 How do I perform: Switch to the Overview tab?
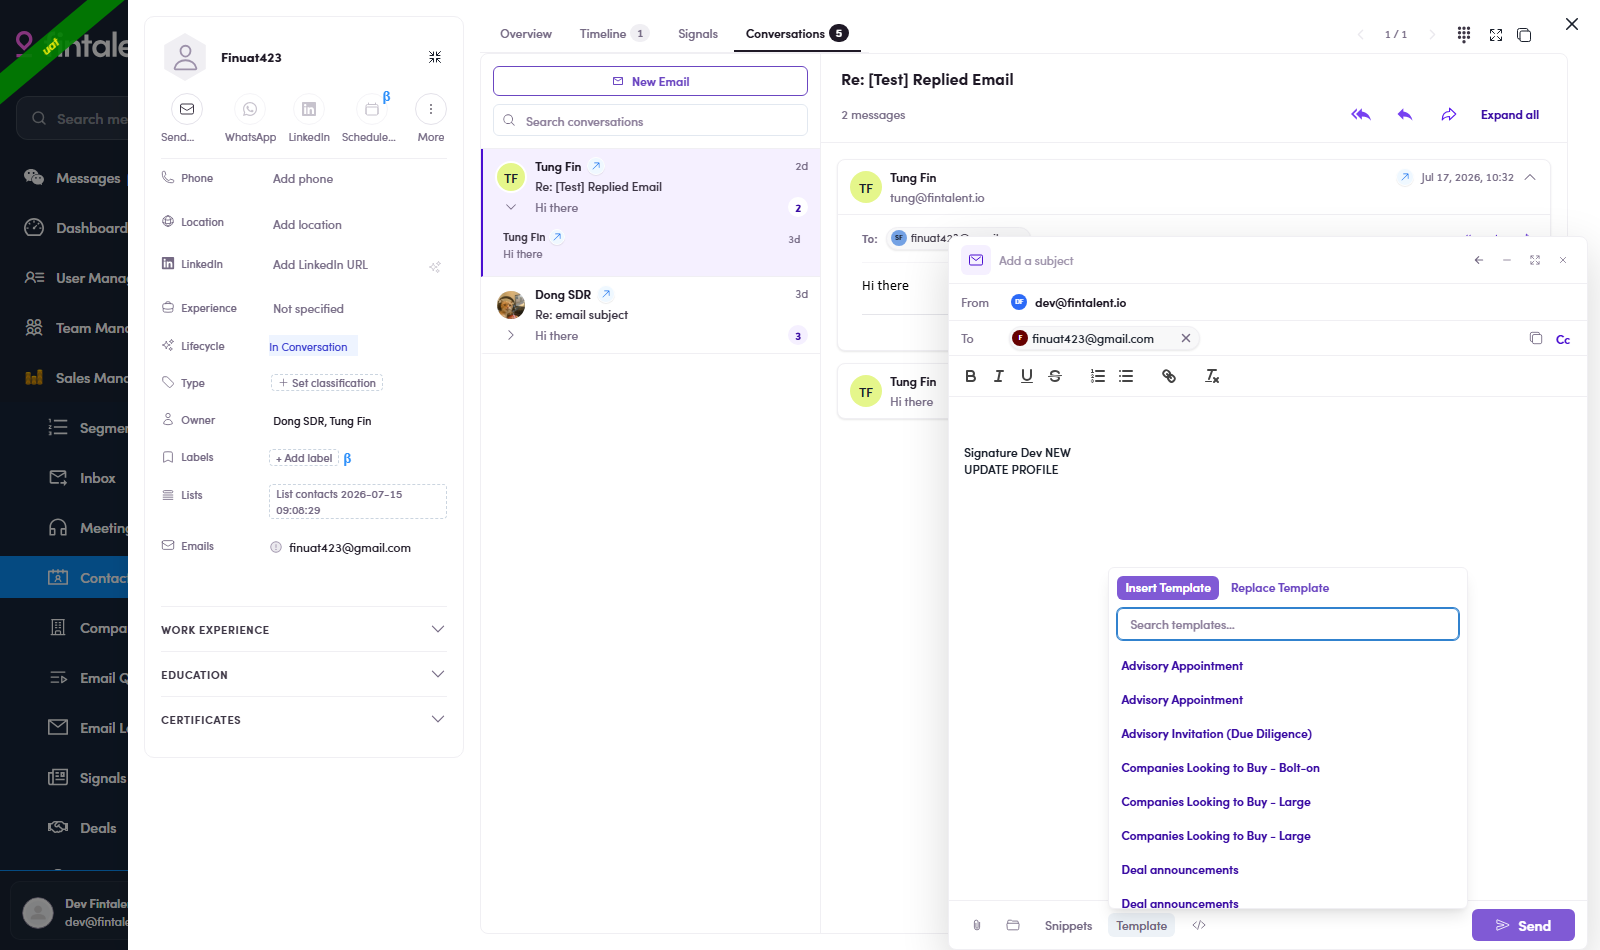point(526,34)
